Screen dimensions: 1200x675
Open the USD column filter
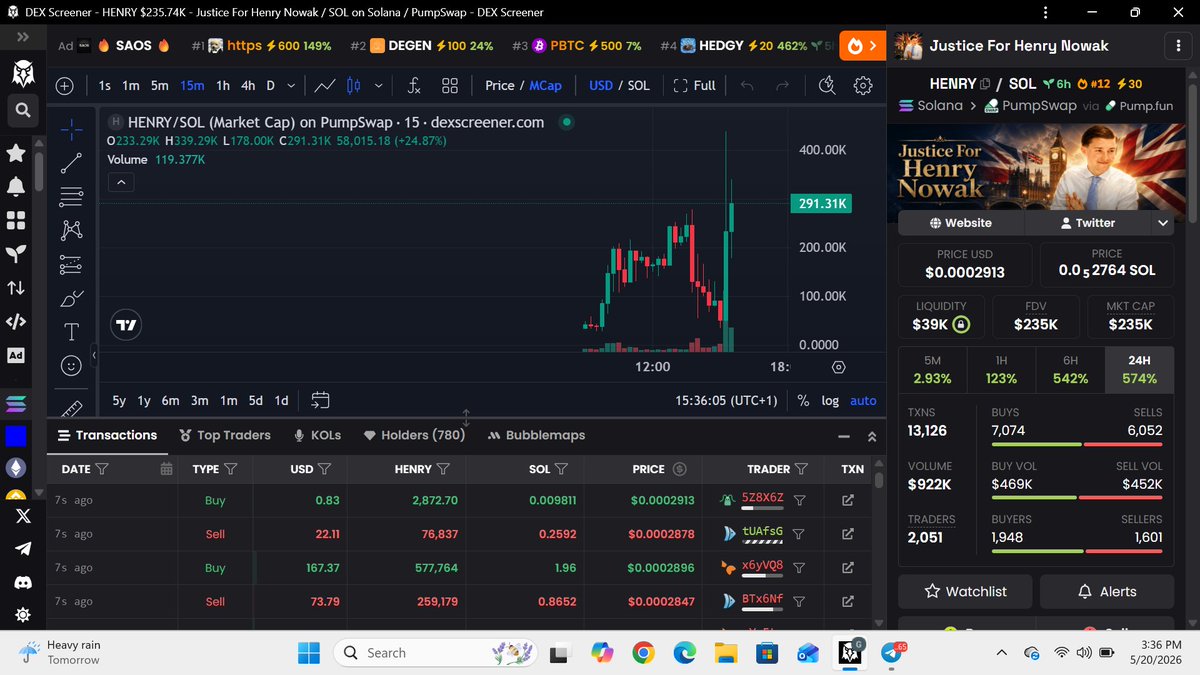[324, 468]
